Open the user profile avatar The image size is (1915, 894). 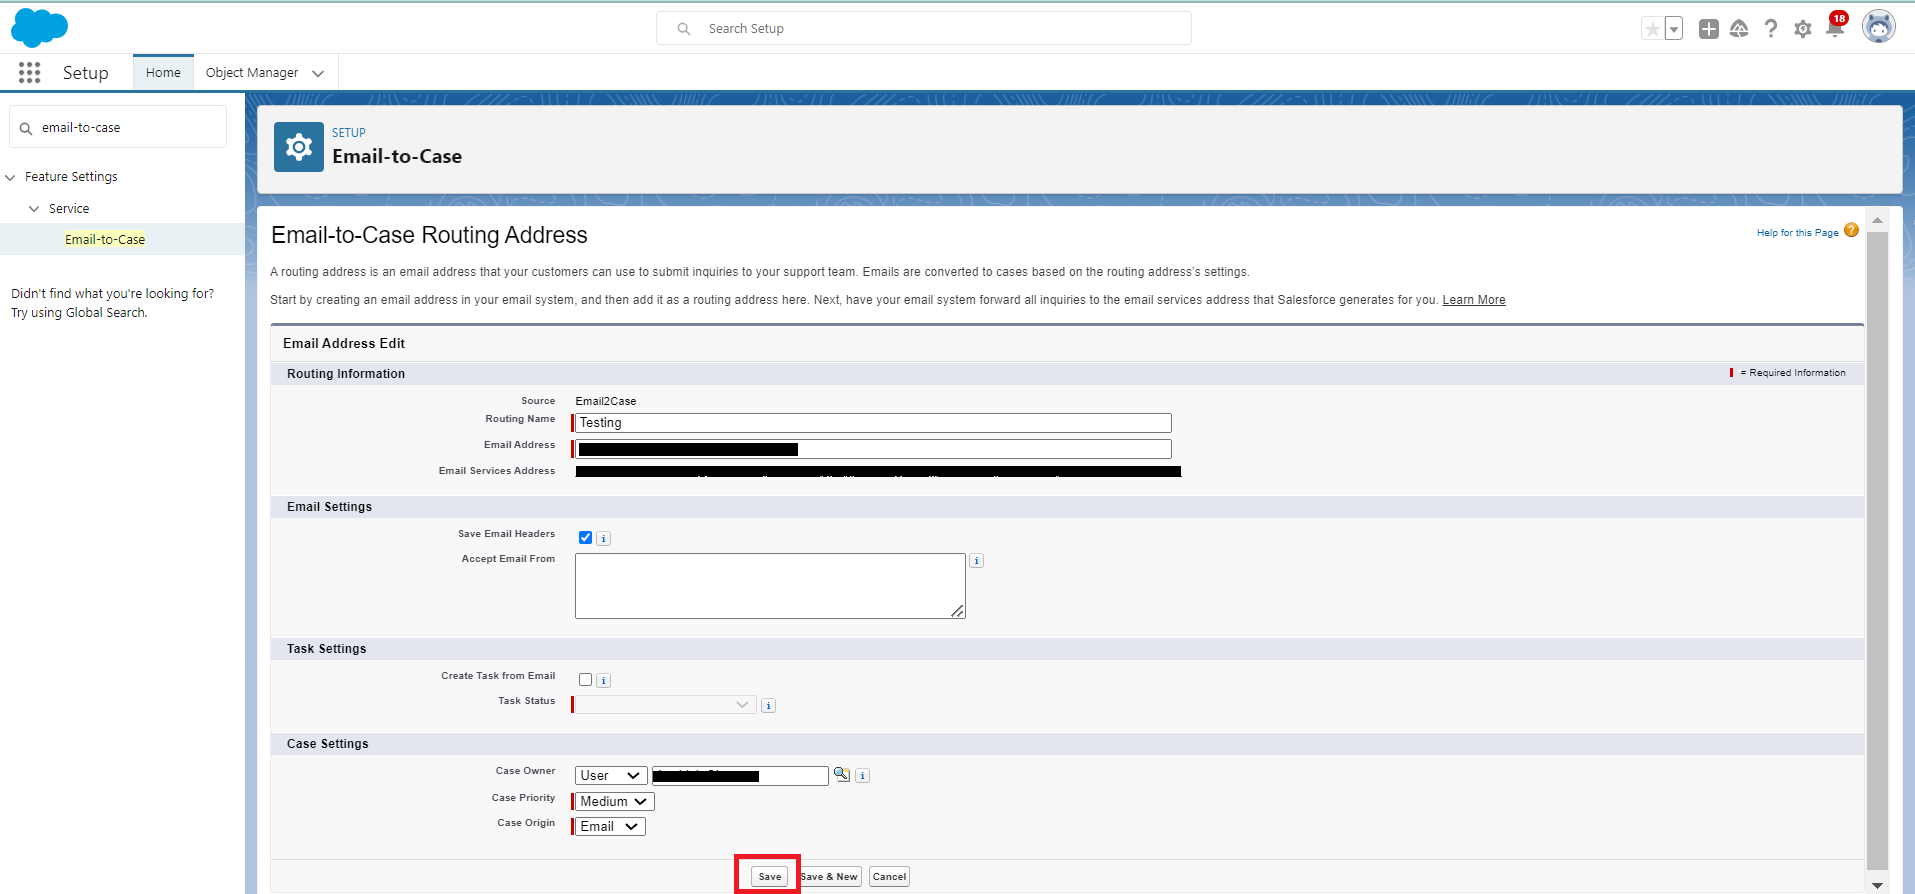click(1878, 28)
